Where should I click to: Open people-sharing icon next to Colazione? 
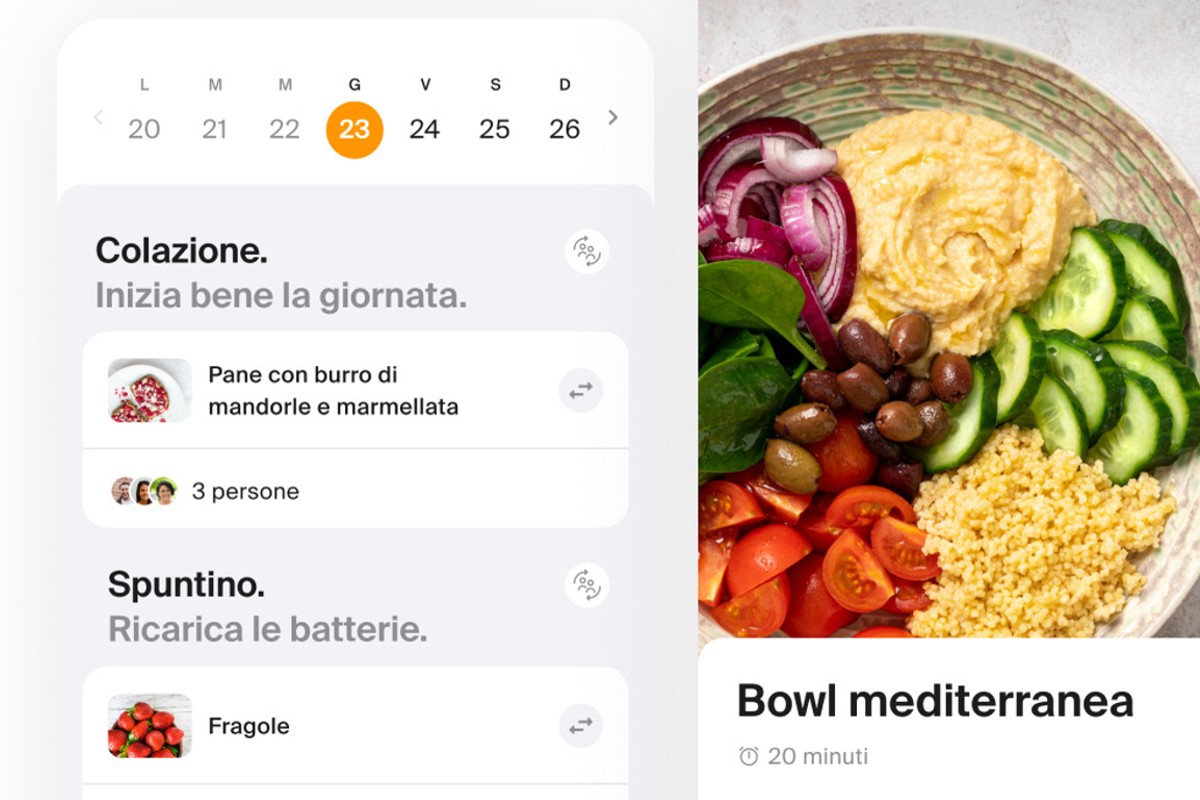587,251
